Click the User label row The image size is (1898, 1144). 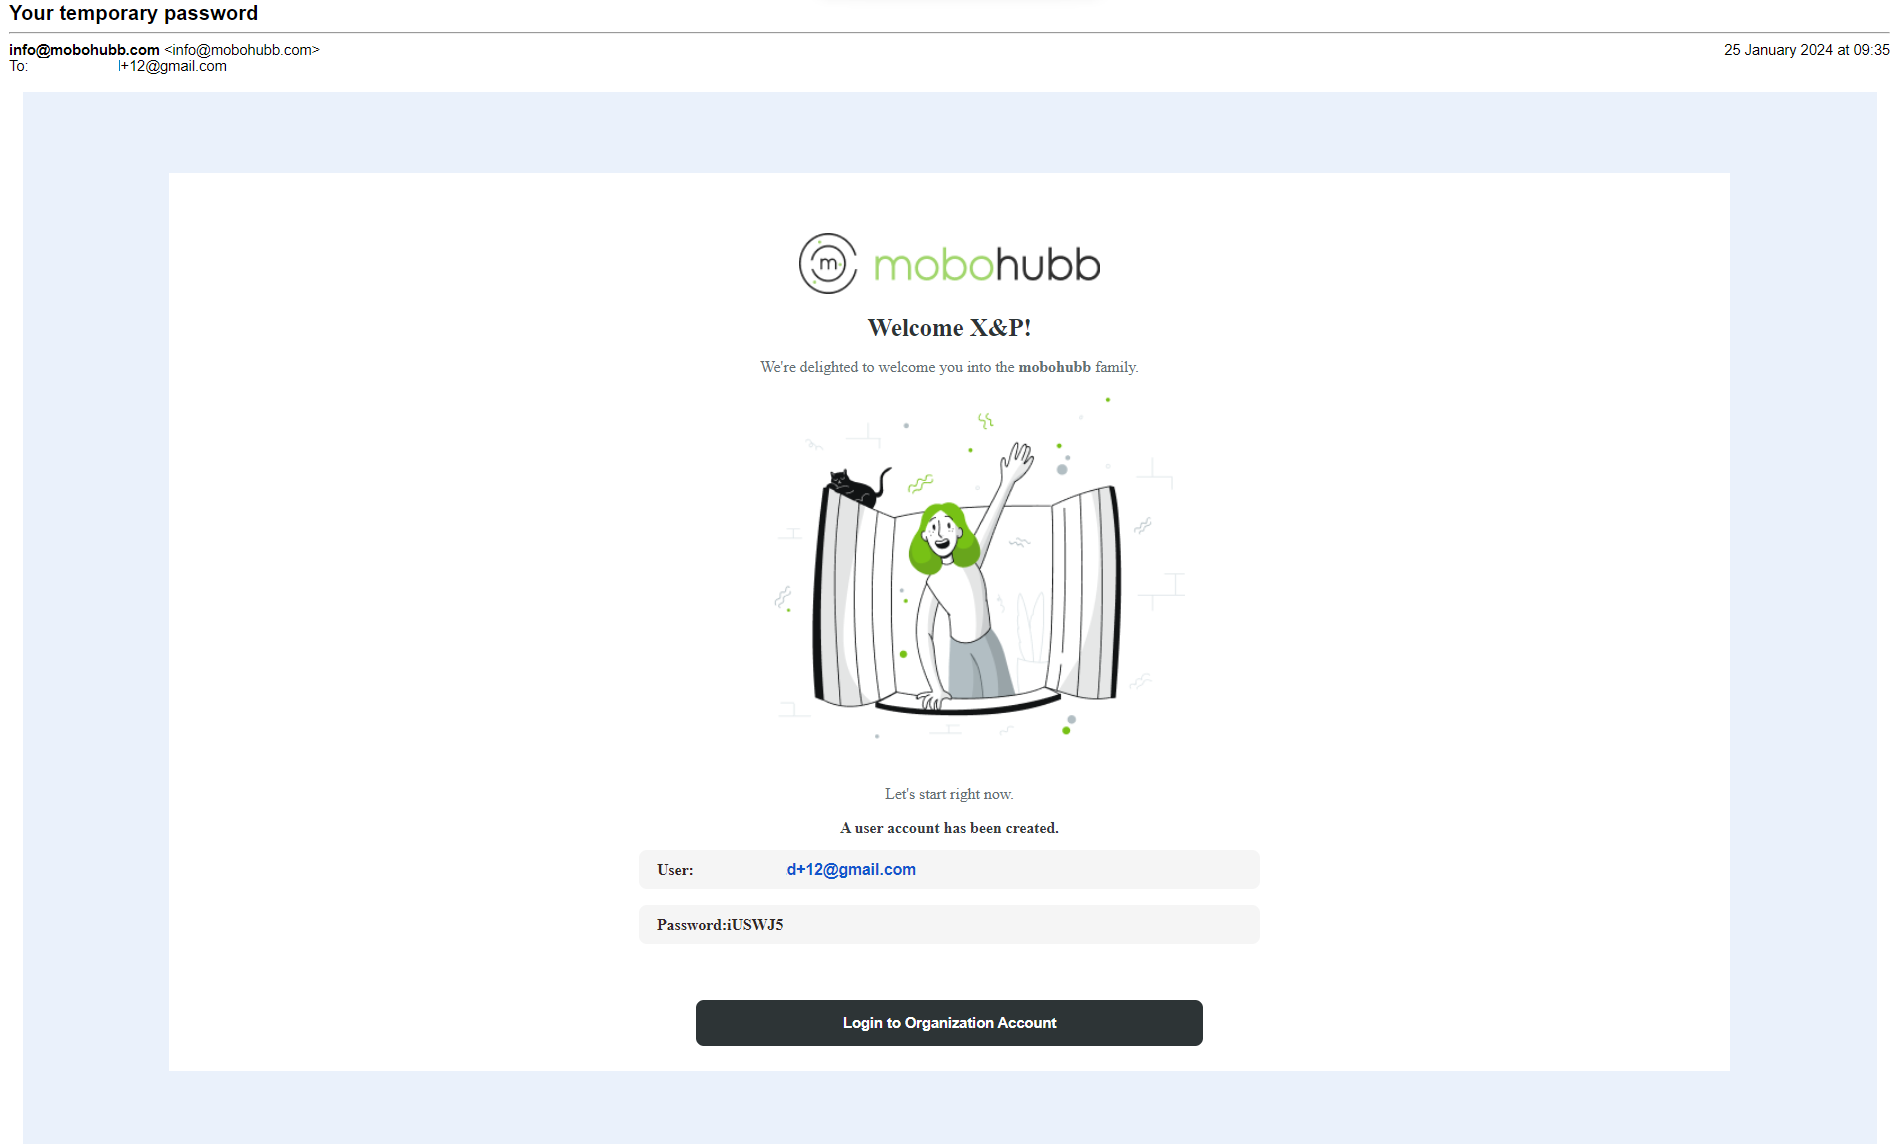(x=949, y=870)
